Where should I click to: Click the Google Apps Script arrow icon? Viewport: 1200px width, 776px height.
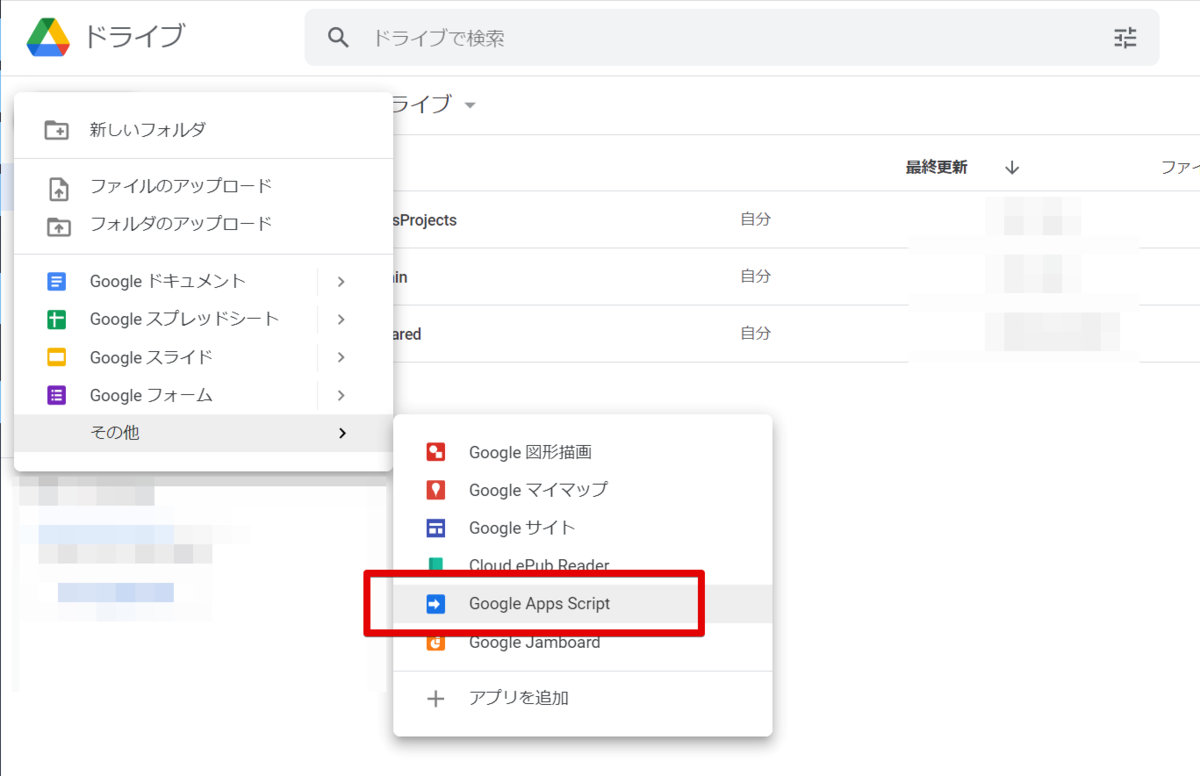[x=435, y=604]
